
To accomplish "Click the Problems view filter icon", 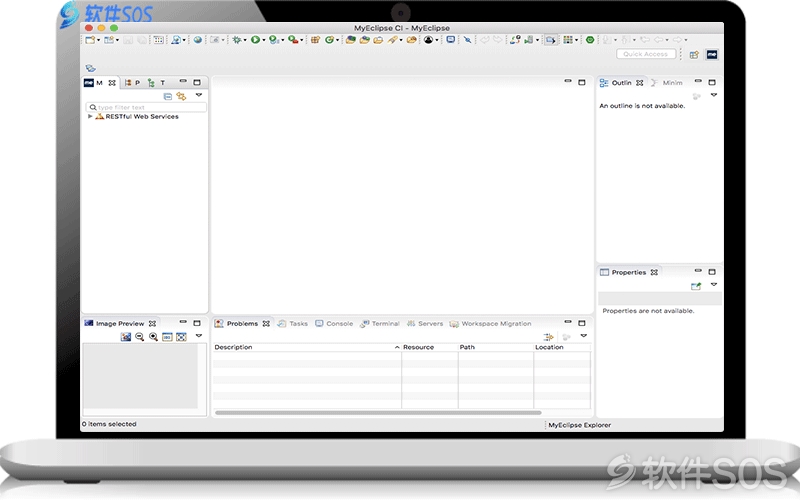I will pyautogui.click(x=549, y=337).
